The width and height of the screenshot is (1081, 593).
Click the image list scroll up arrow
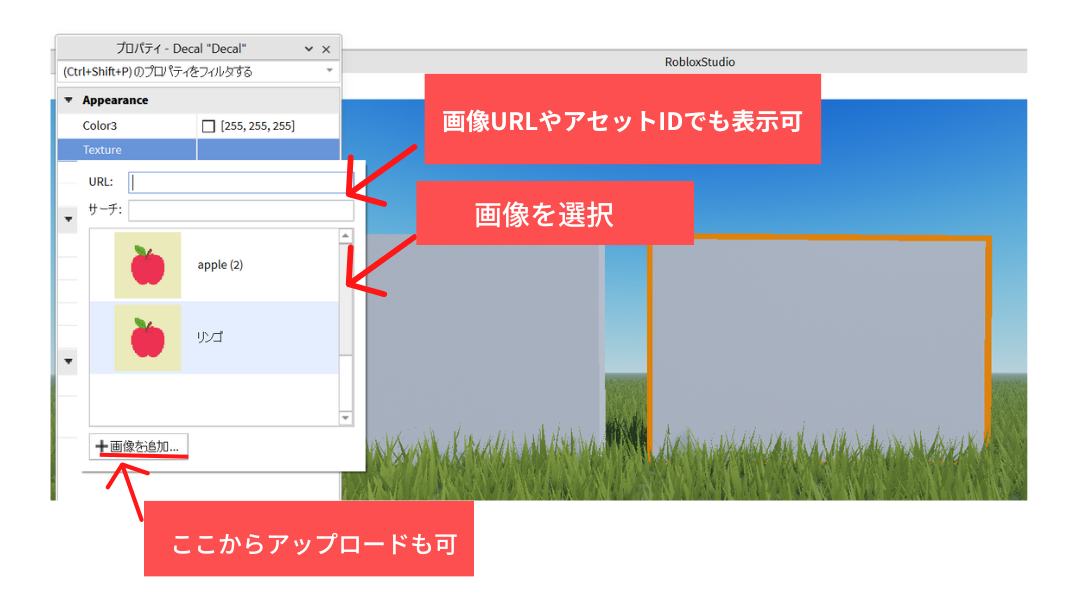click(346, 236)
